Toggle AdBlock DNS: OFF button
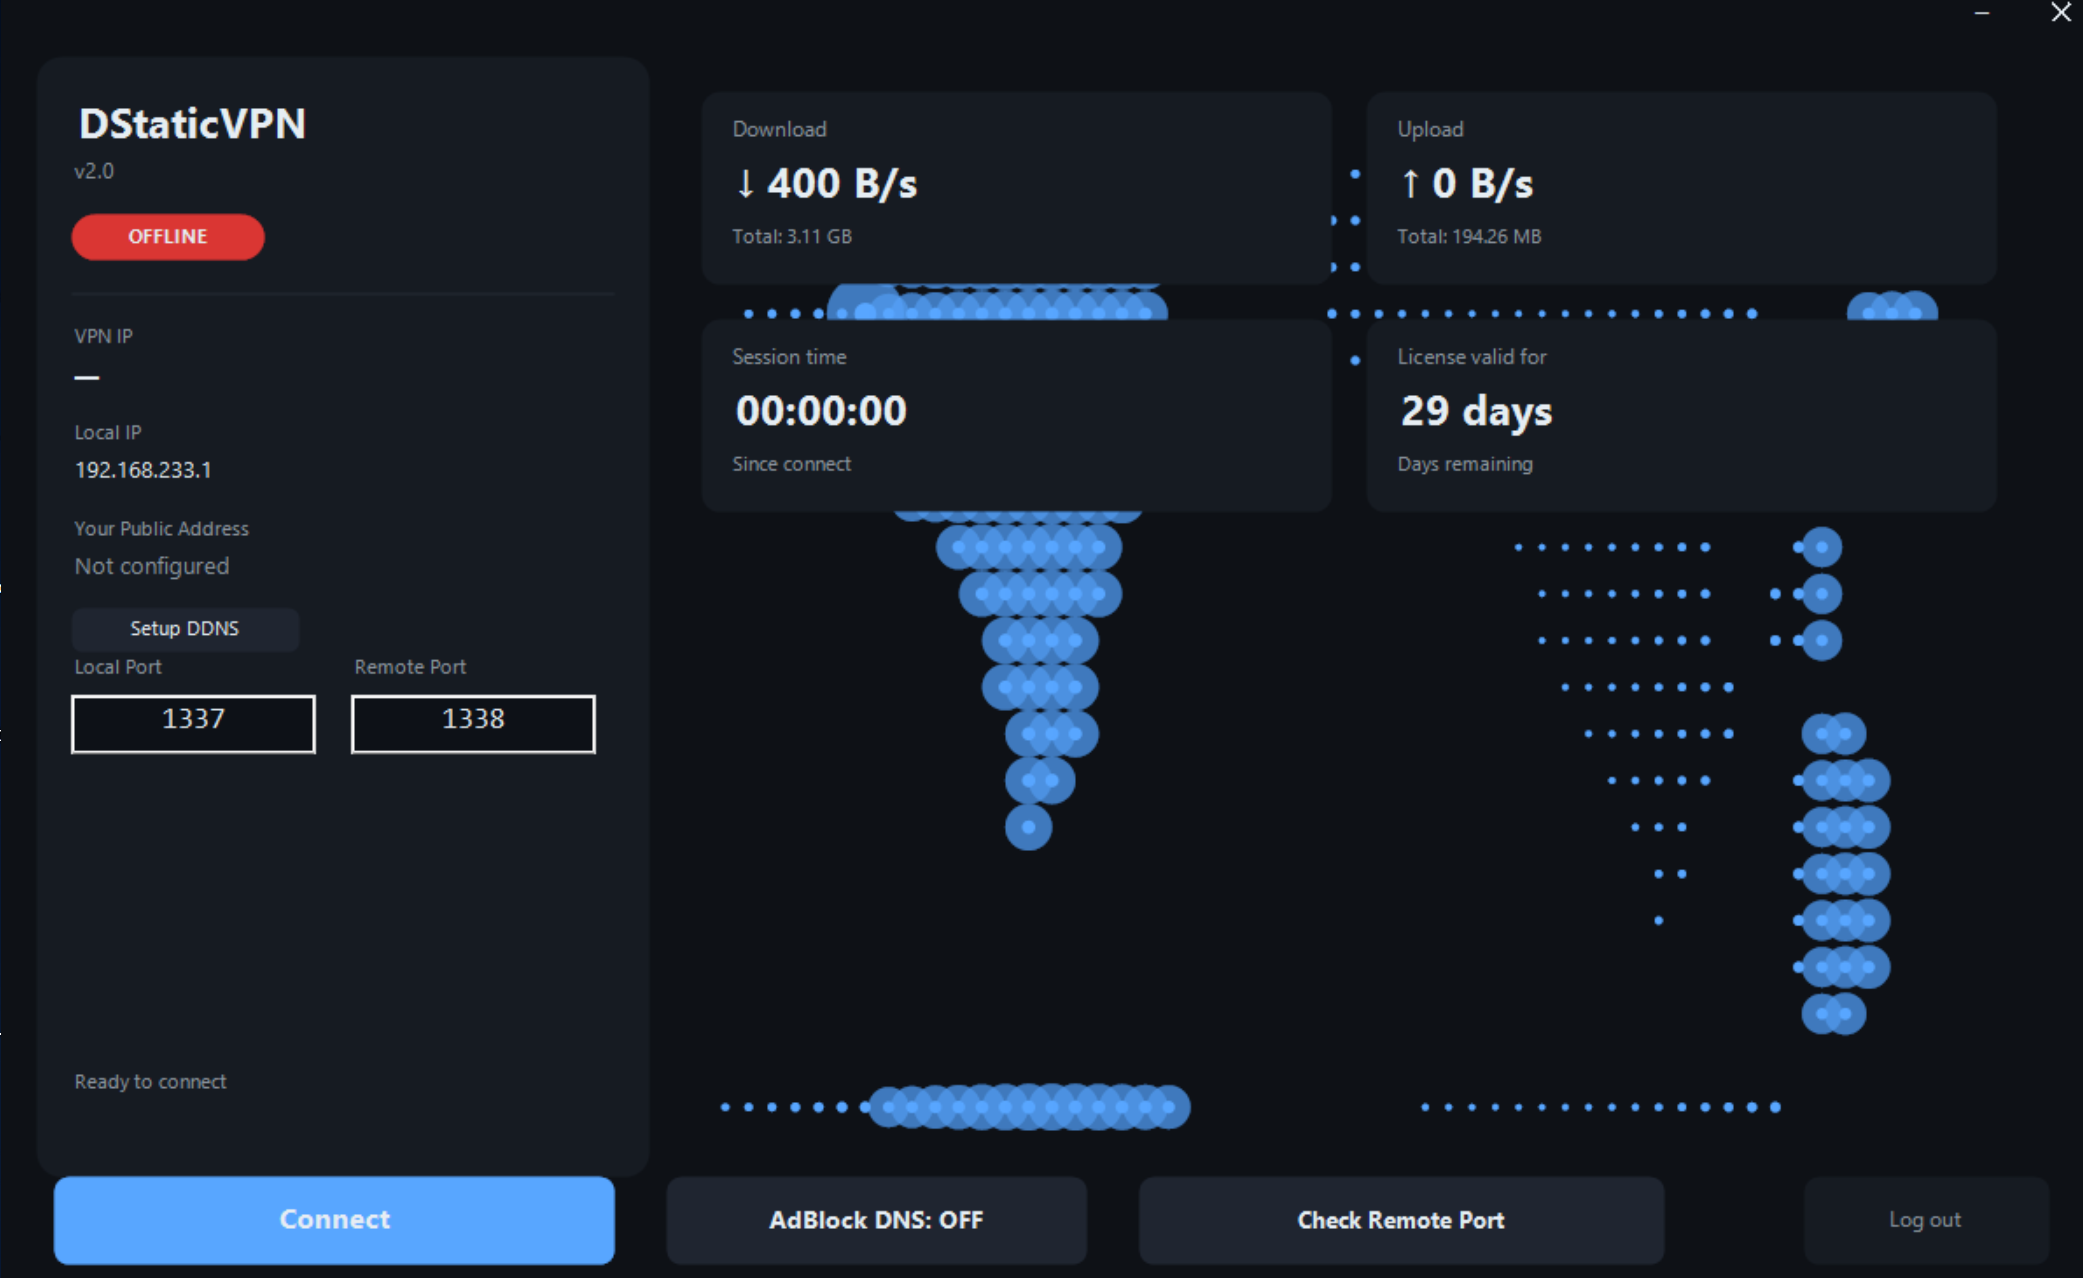This screenshot has width=2083, height=1278. coord(876,1220)
